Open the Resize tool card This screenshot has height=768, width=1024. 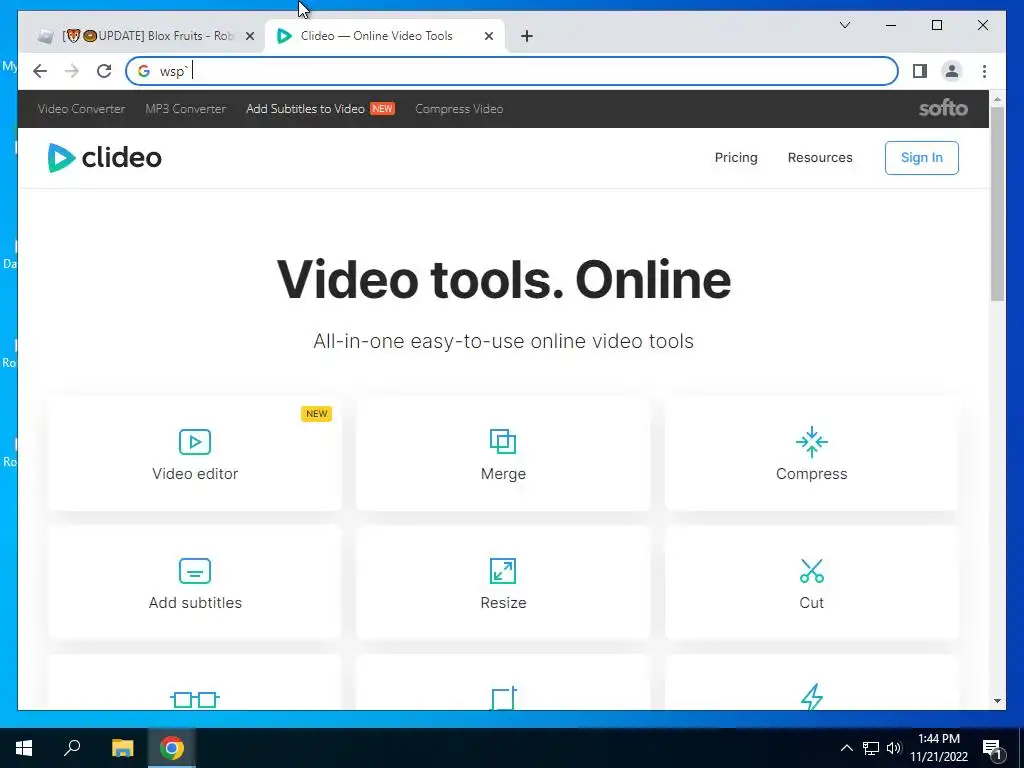click(503, 583)
